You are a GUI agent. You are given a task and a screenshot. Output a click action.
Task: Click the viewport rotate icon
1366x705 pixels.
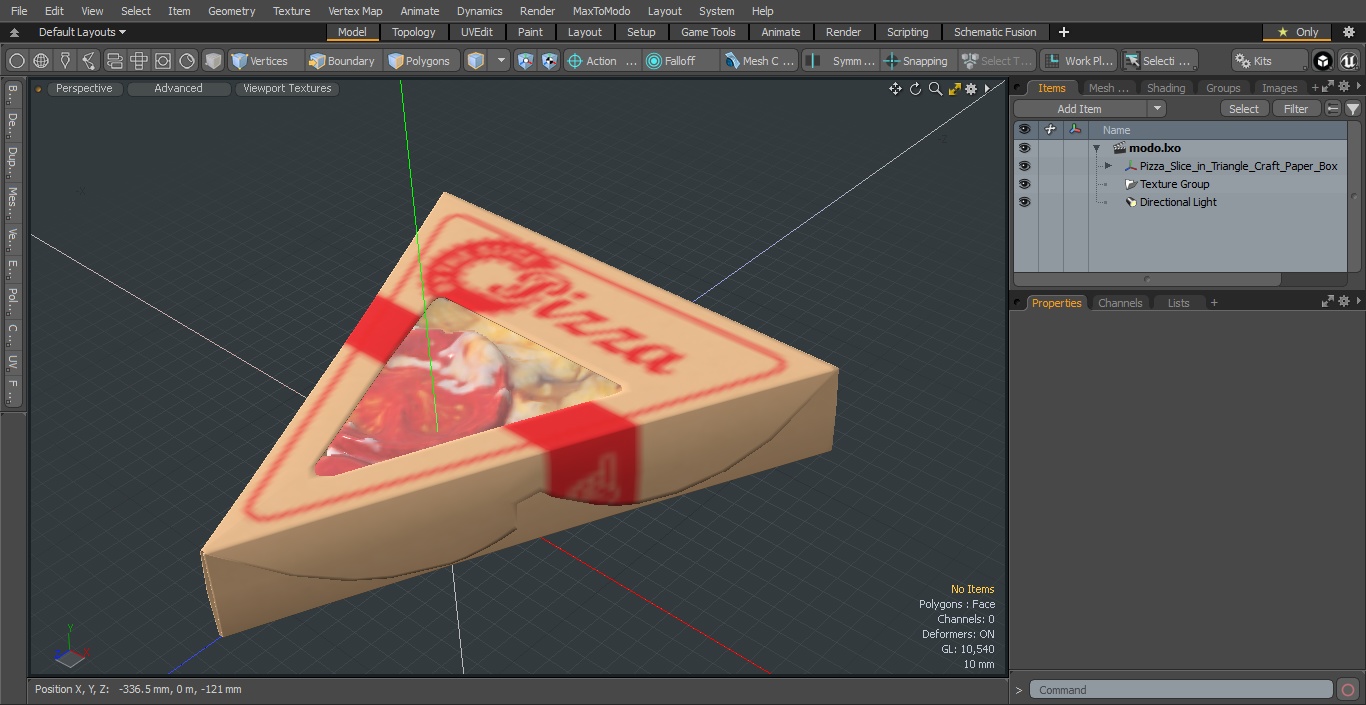(915, 89)
